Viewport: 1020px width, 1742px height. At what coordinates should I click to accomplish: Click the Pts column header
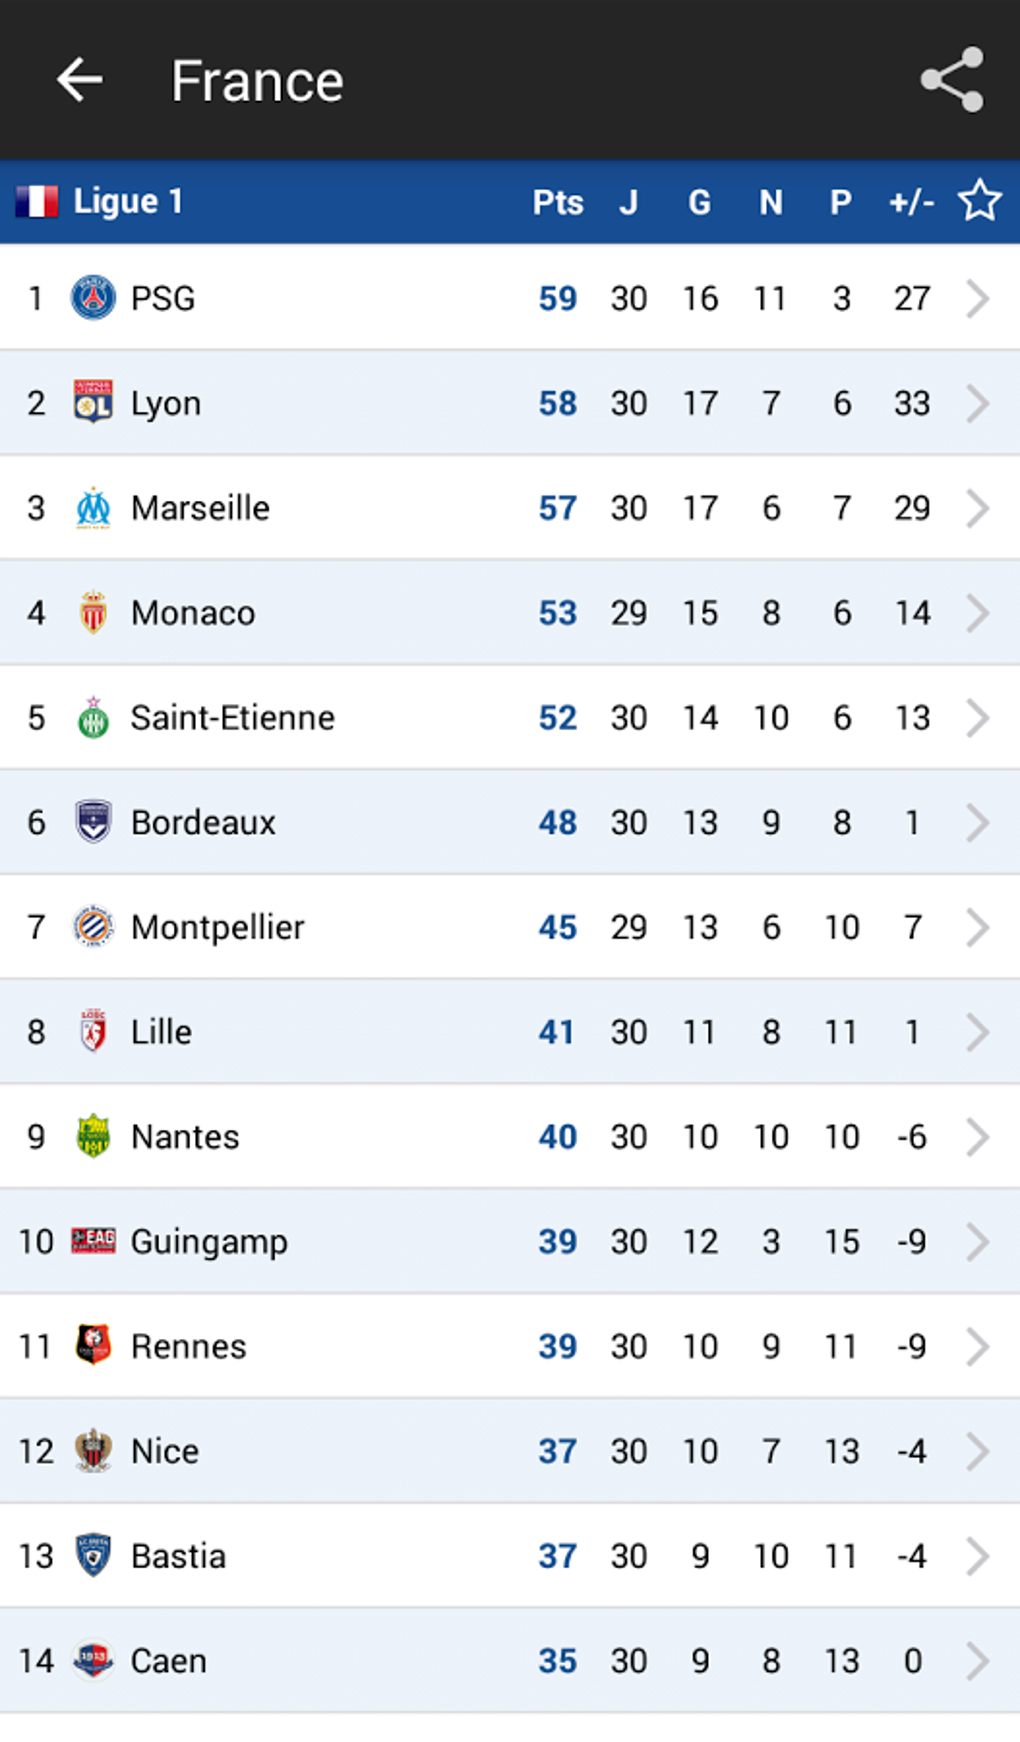click(557, 203)
